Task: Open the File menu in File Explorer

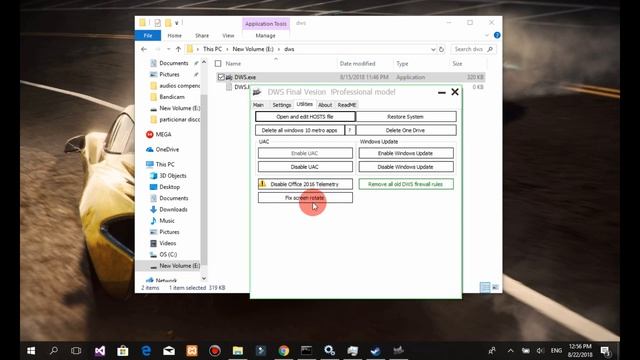Action: click(148, 36)
